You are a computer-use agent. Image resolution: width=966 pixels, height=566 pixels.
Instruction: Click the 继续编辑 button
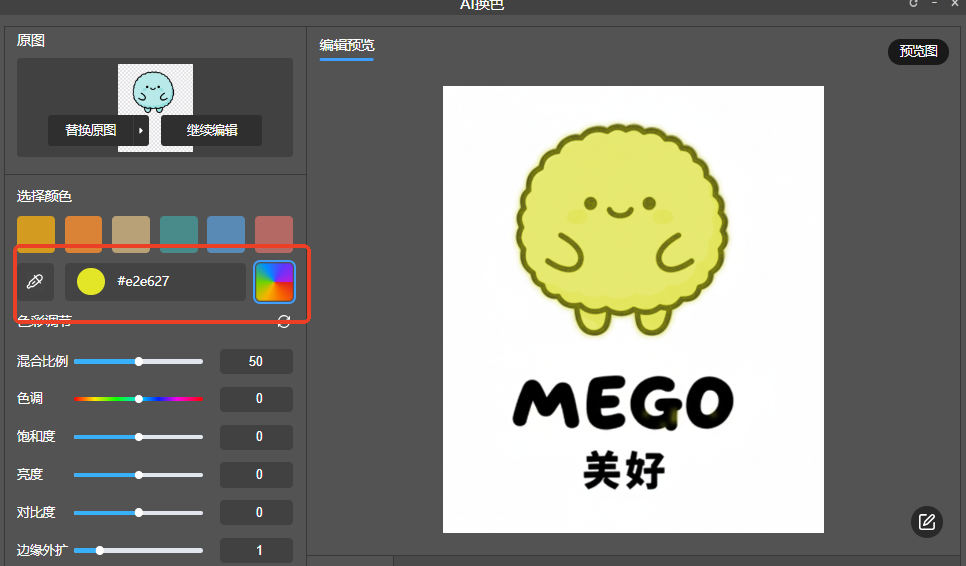[211, 131]
